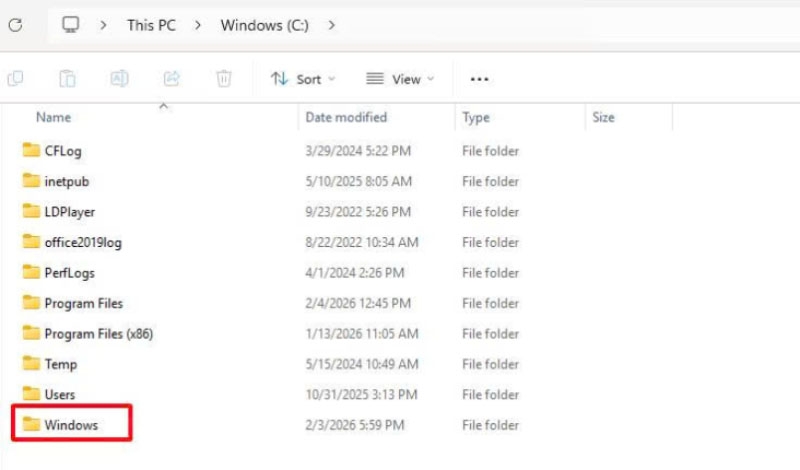Screen dimensions: 800x470
Task: Click date 4/1/2024 2:26 PM
Action: 355,273
